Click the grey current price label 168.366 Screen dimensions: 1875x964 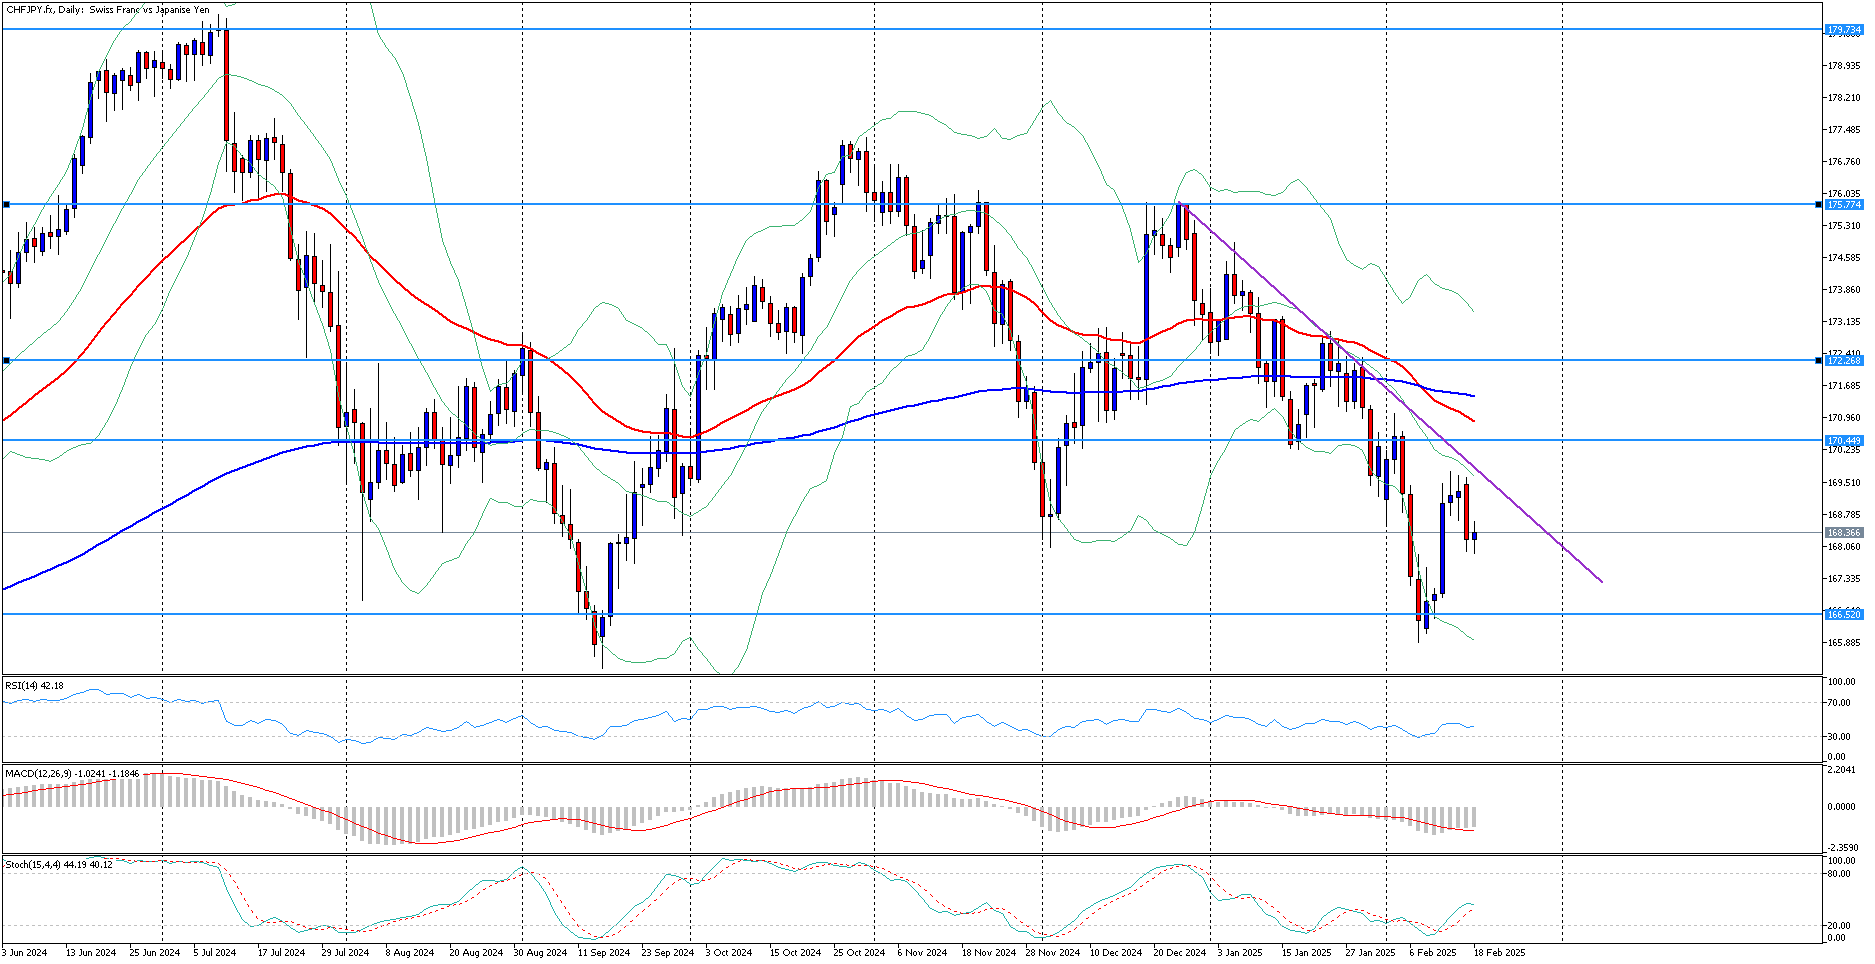(1844, 533)
